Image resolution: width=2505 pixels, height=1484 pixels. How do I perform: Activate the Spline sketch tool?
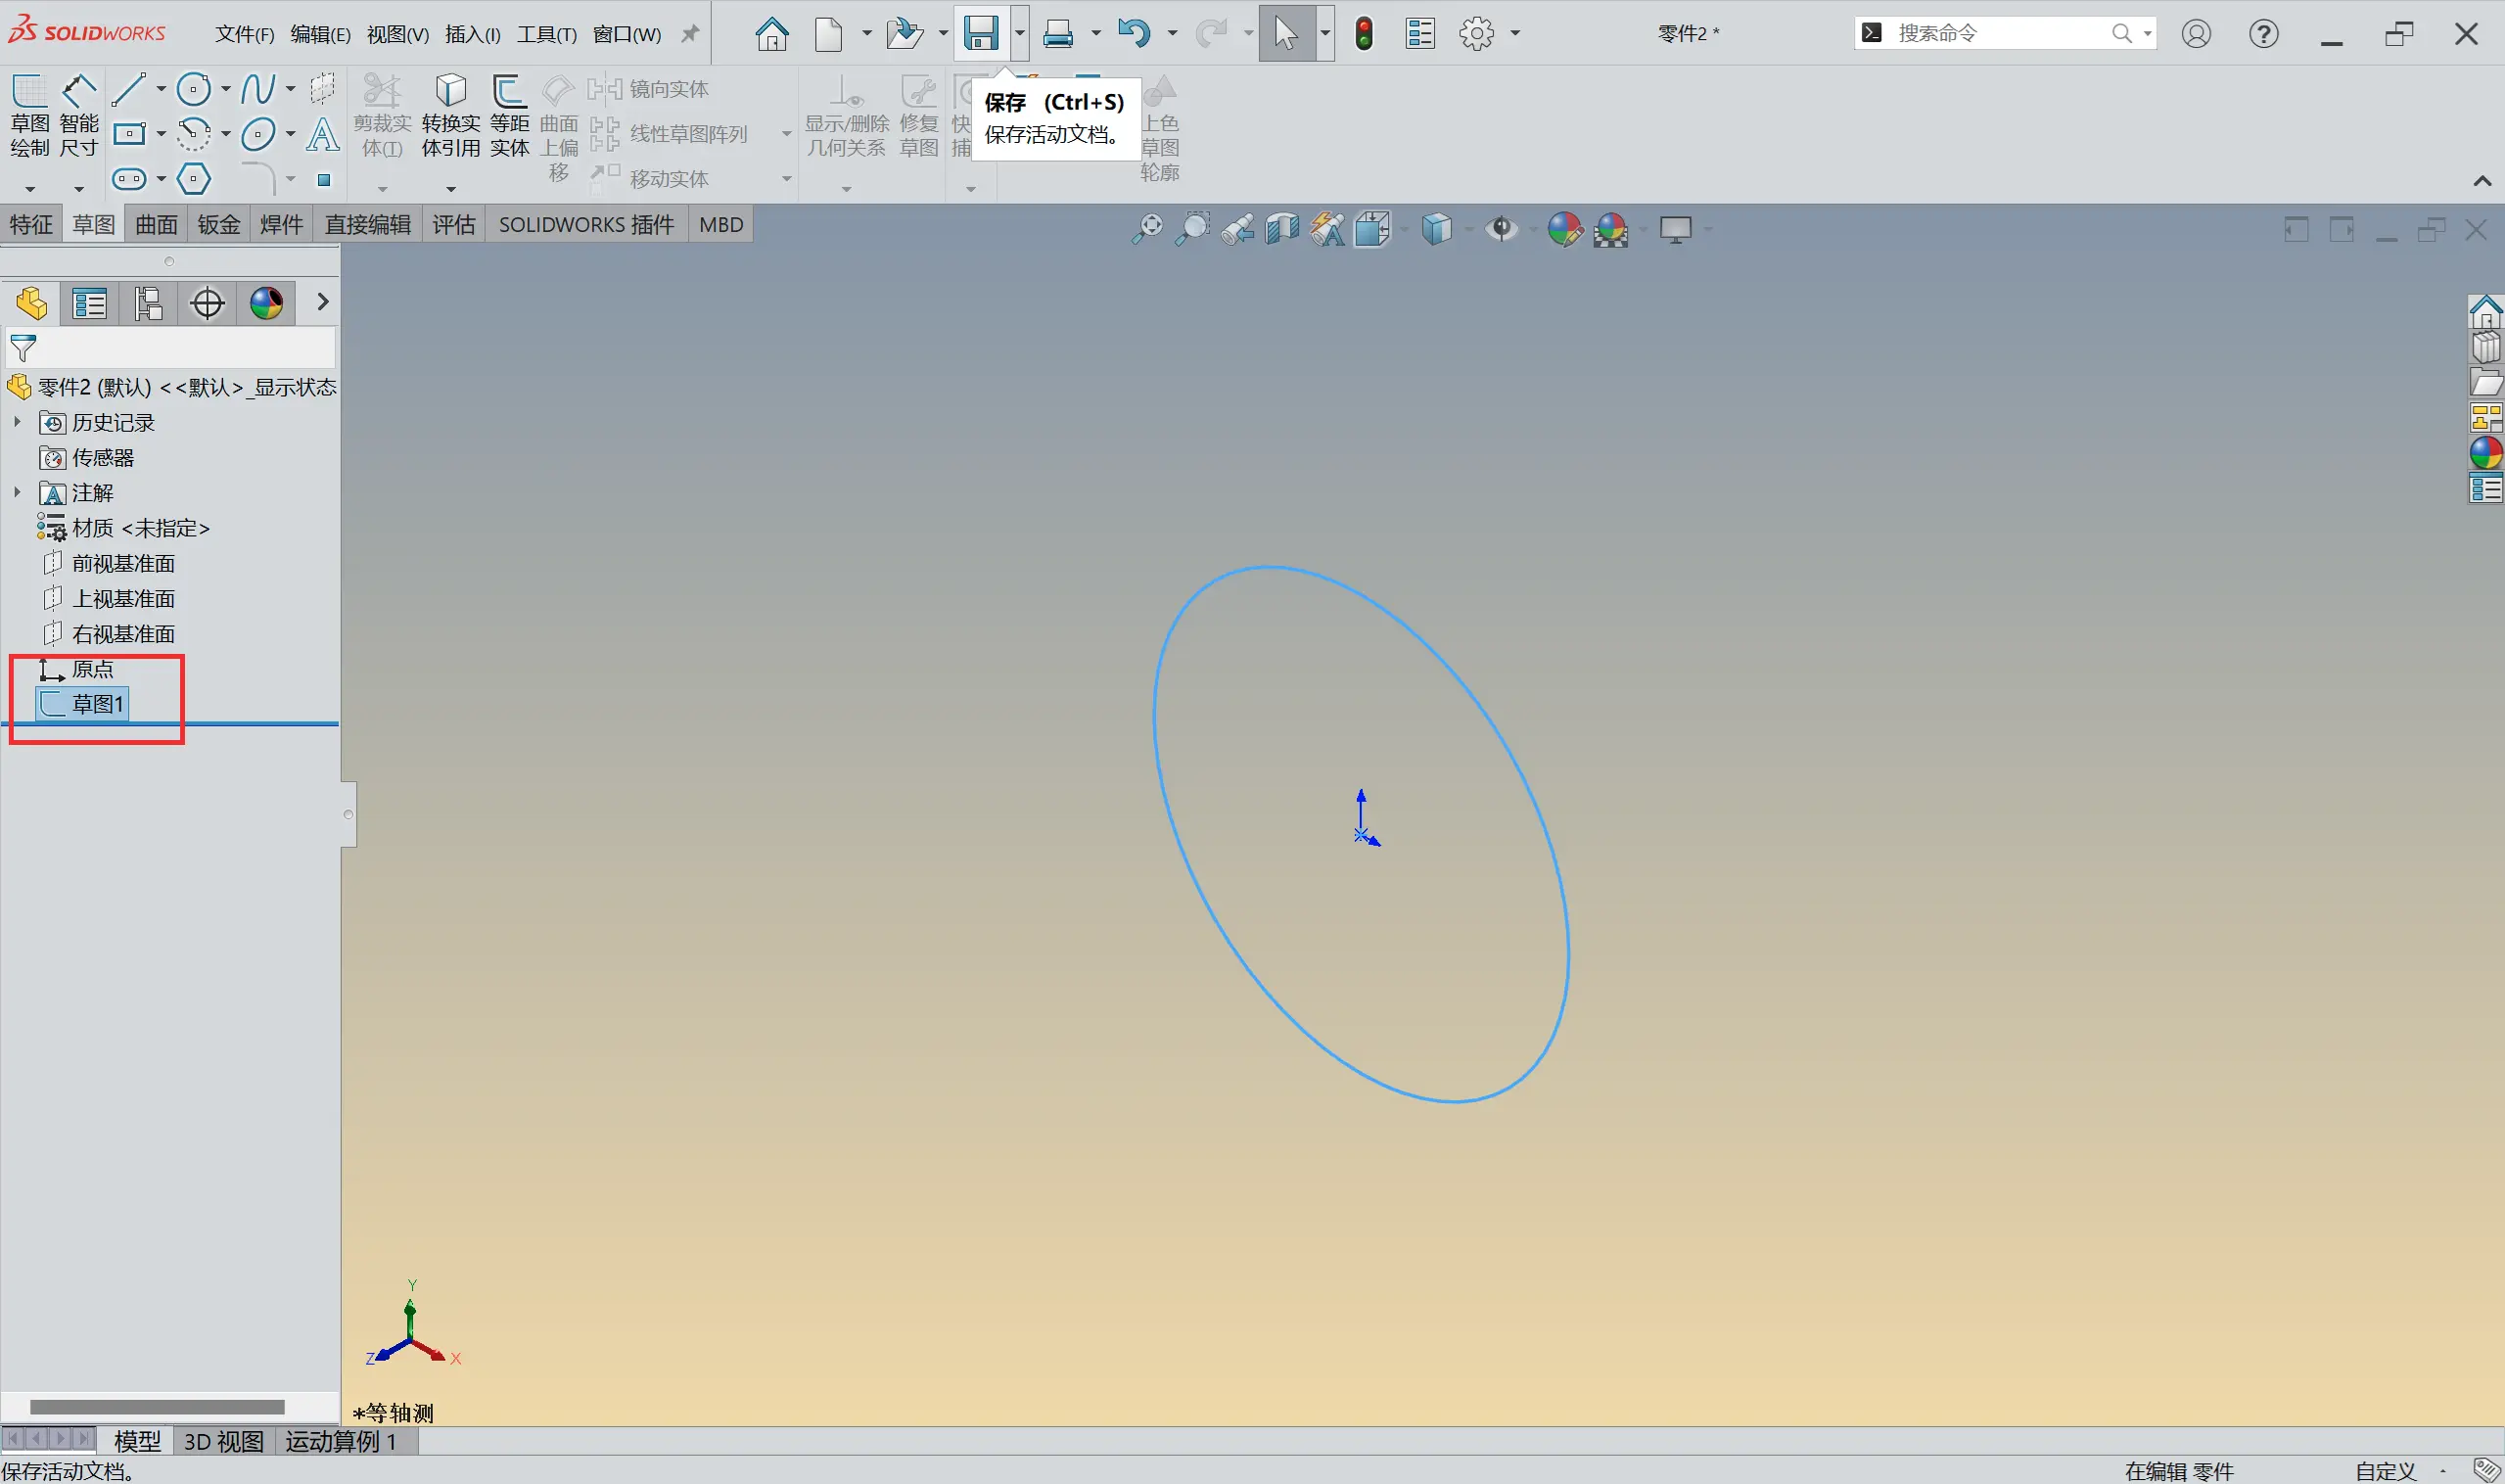click(258, 89)
